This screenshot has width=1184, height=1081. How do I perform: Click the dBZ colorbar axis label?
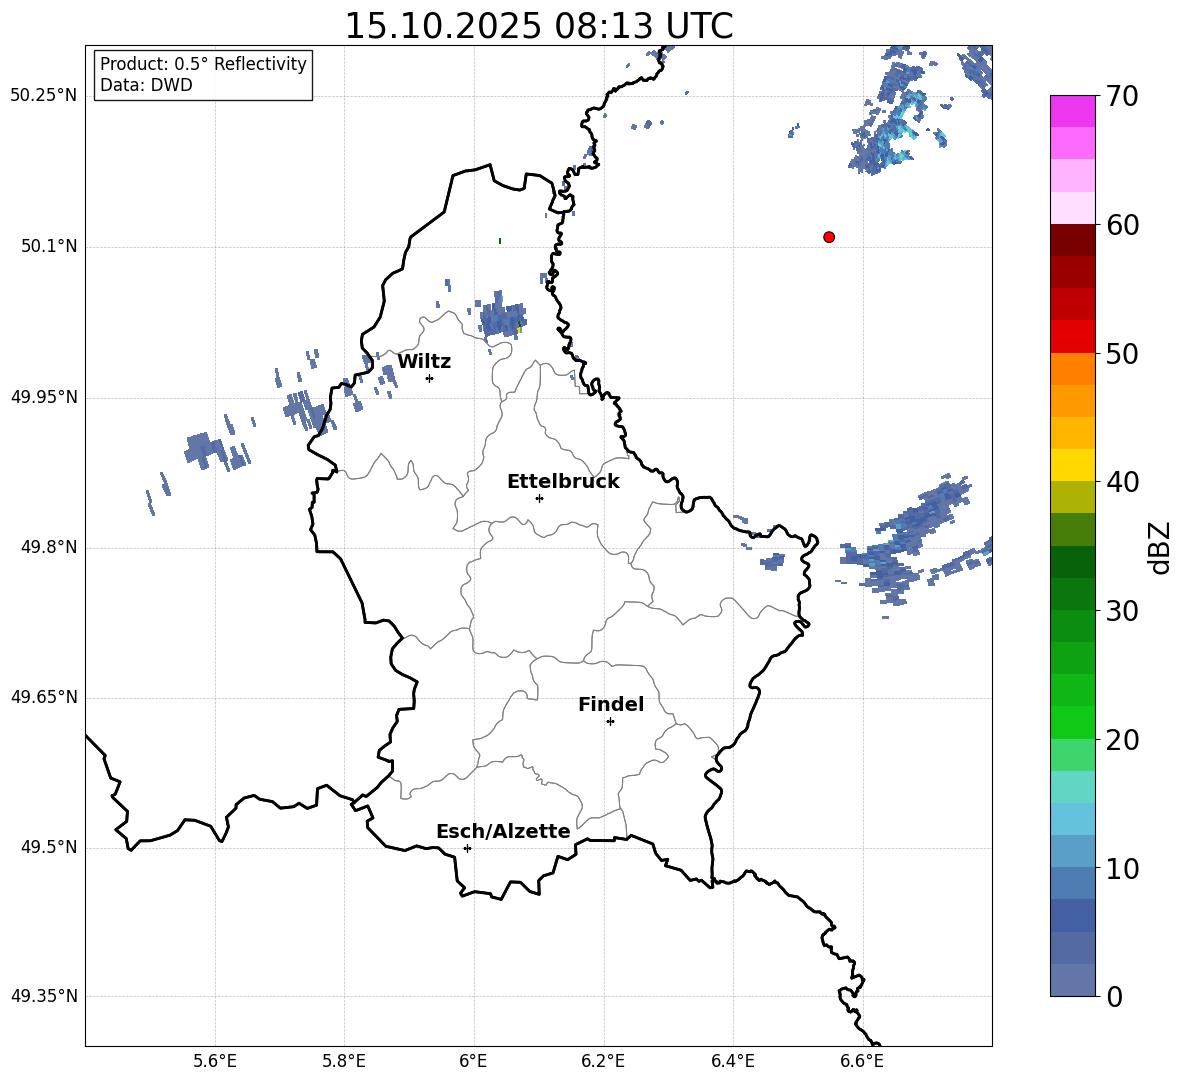point(1161,547)
